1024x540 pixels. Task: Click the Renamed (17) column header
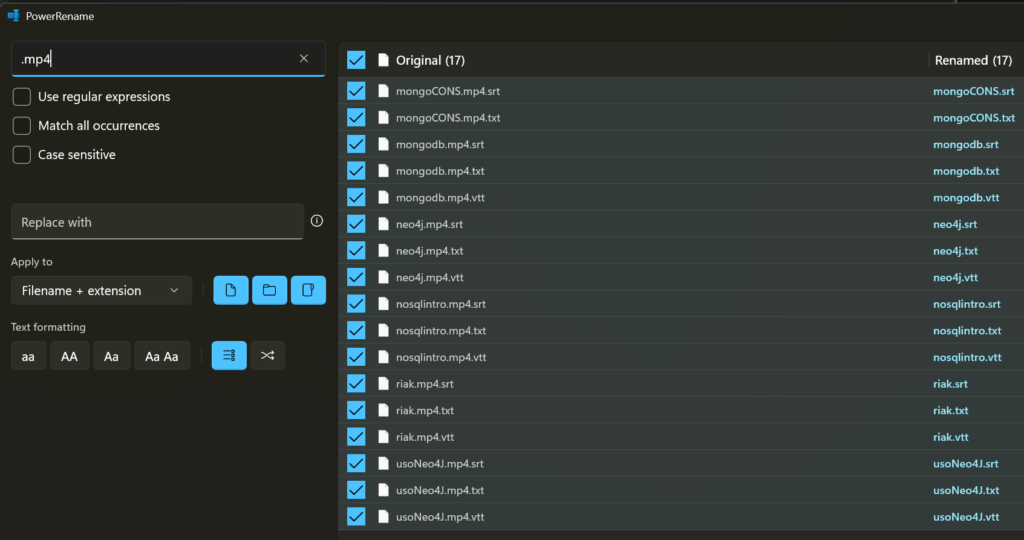coord(974,60)
